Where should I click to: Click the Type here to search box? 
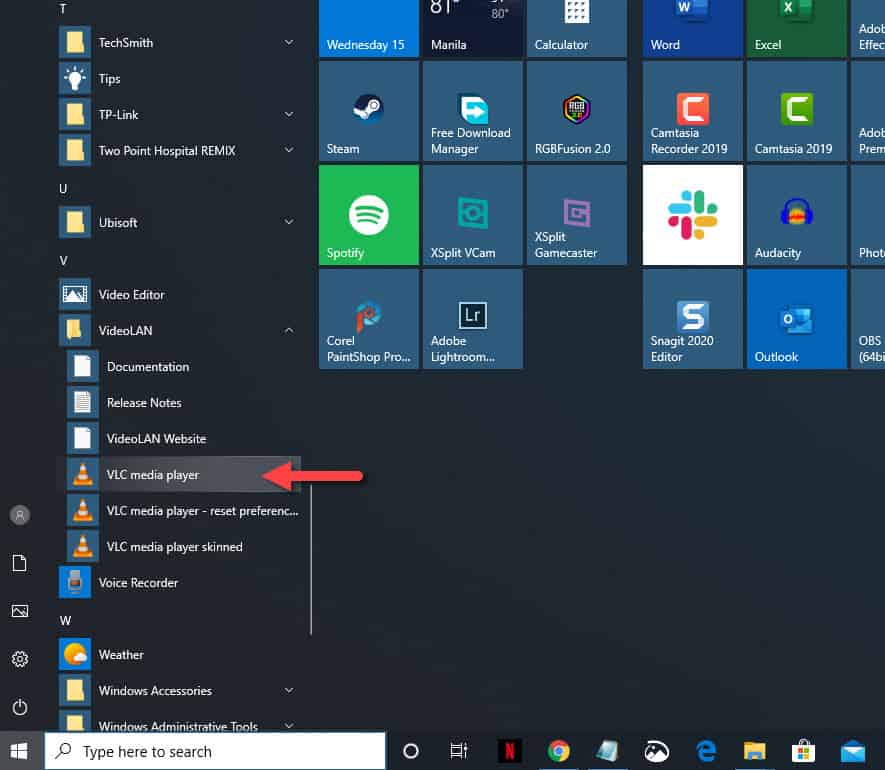215,751
